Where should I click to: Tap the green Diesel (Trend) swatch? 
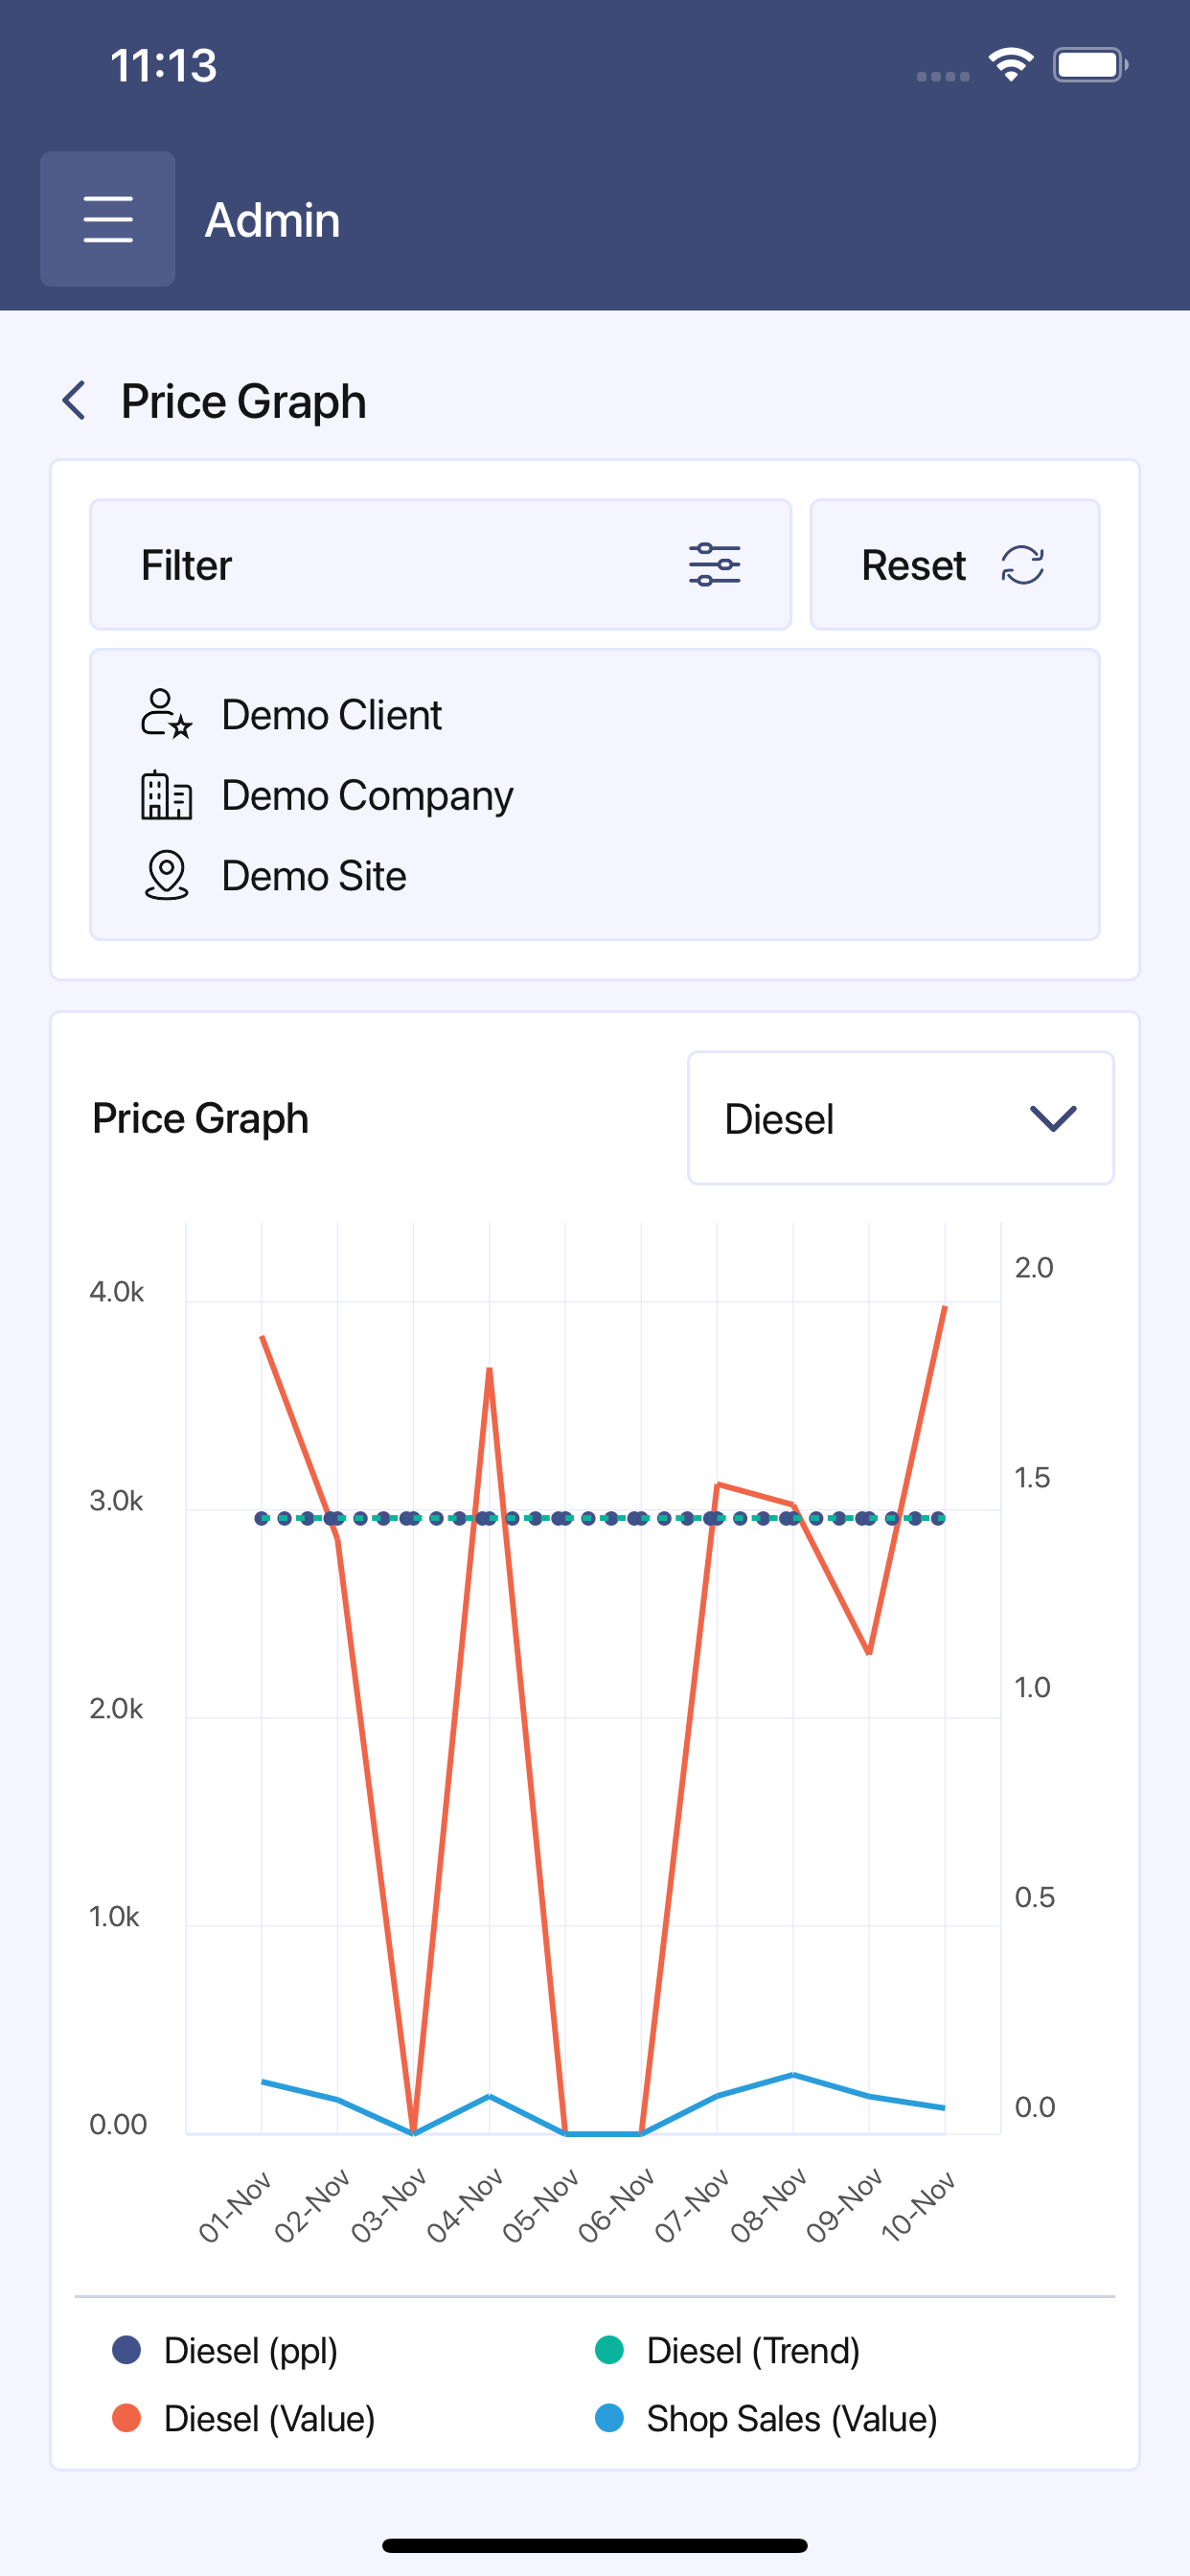tap(609, 2350)
